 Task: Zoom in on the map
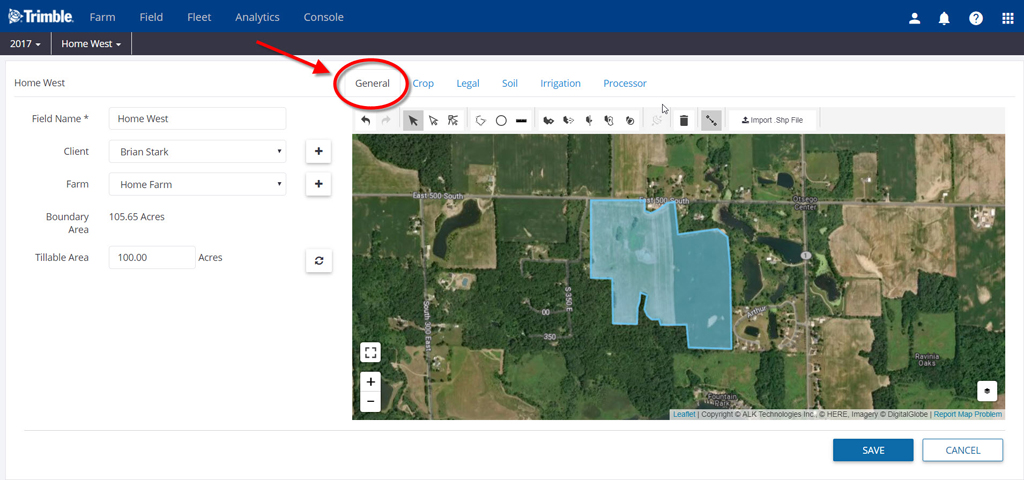click(x=370, y=382)
